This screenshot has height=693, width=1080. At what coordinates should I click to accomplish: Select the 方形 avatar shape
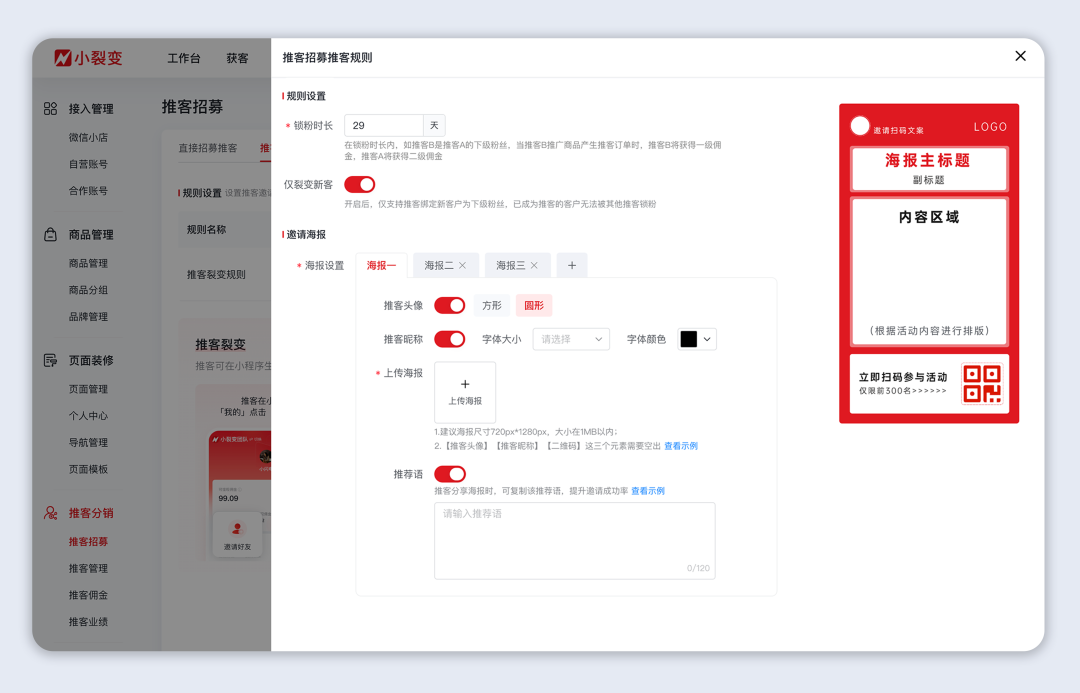coord(492,306)
